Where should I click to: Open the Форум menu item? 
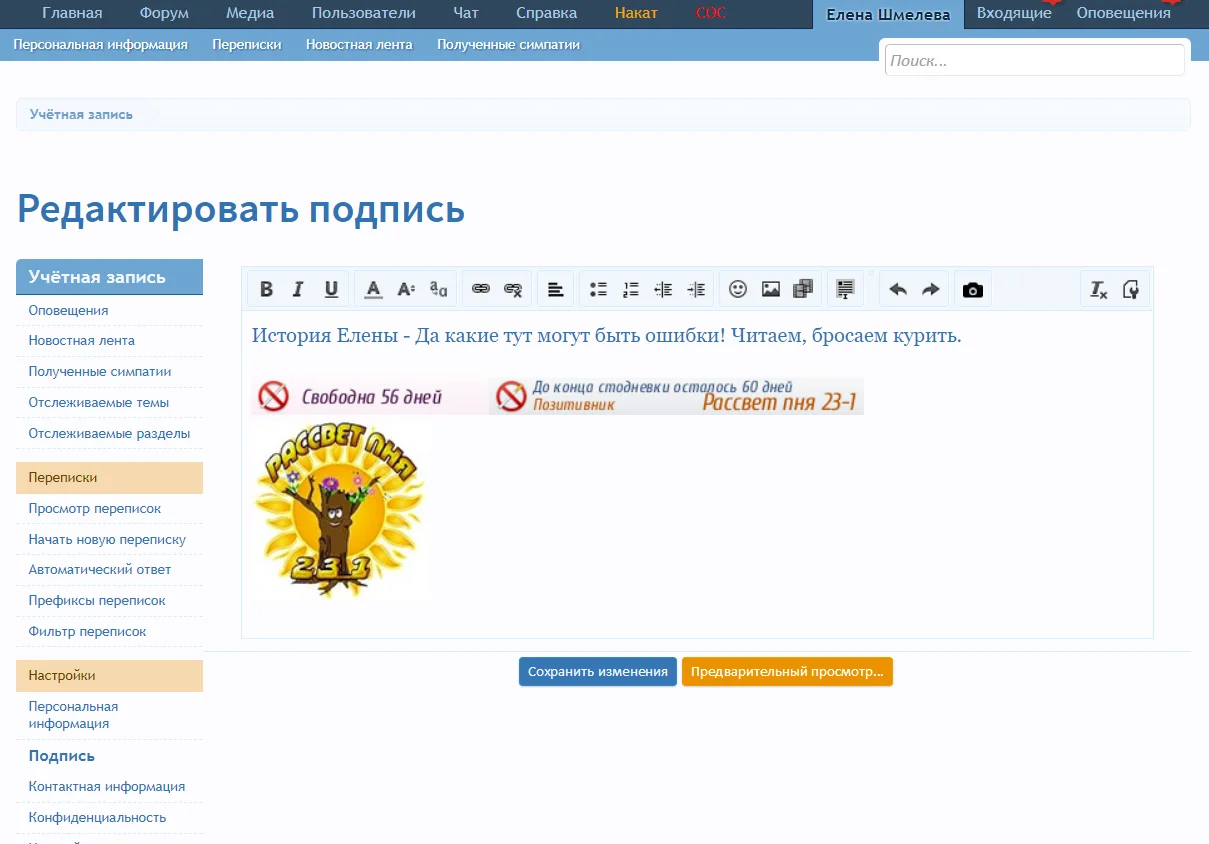pyautogui.click(x=163, y=13)
